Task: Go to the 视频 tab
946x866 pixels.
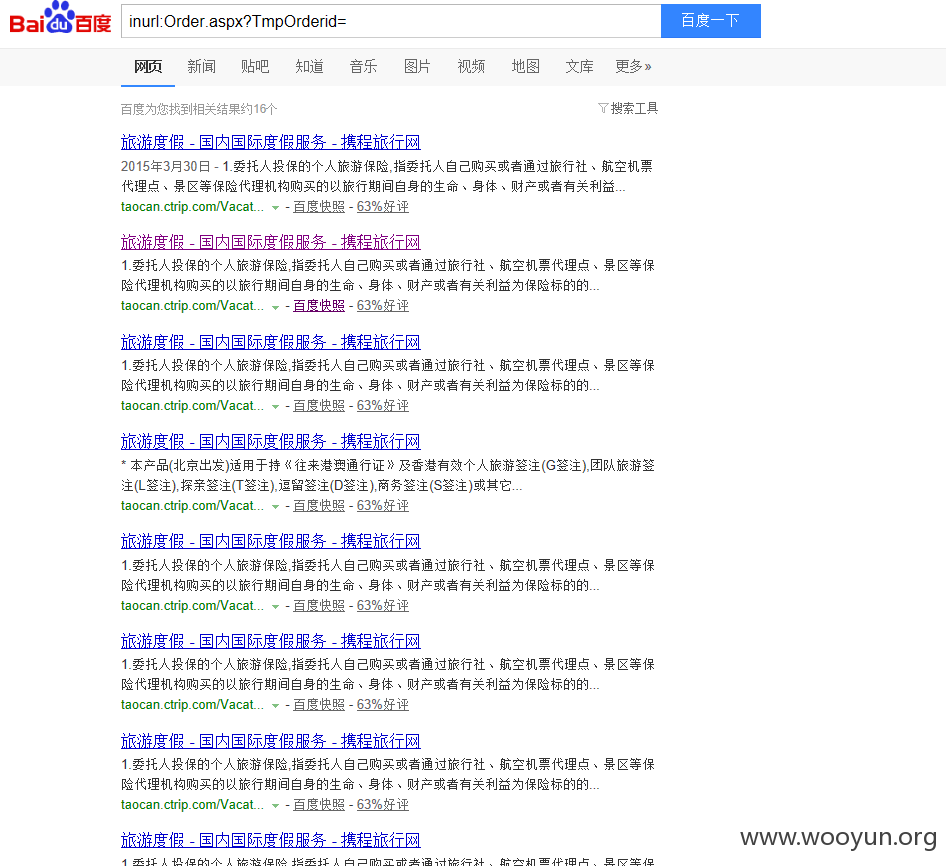Action: [x=471, y=66]
